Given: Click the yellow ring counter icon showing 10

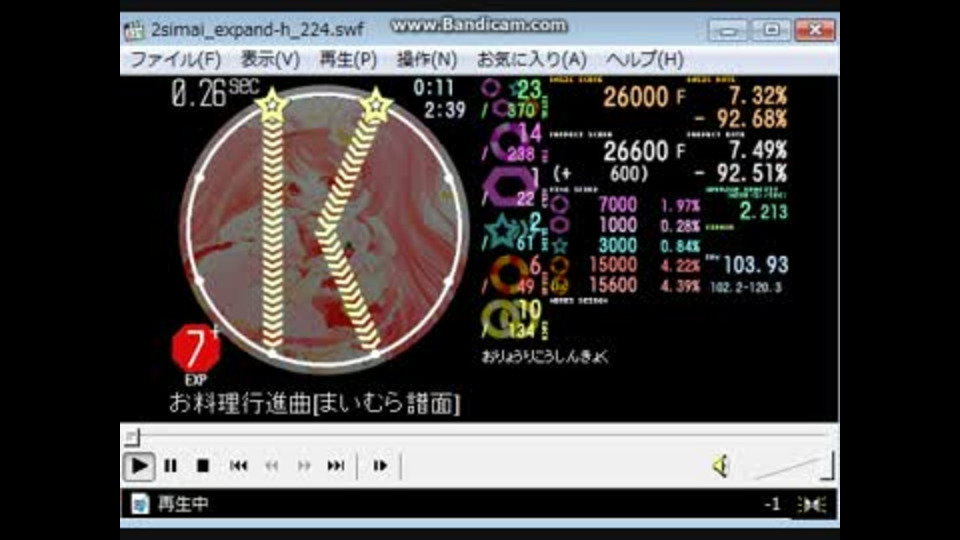Looking at the screenshot, I should pyautogui.click(x=503, y=318).
